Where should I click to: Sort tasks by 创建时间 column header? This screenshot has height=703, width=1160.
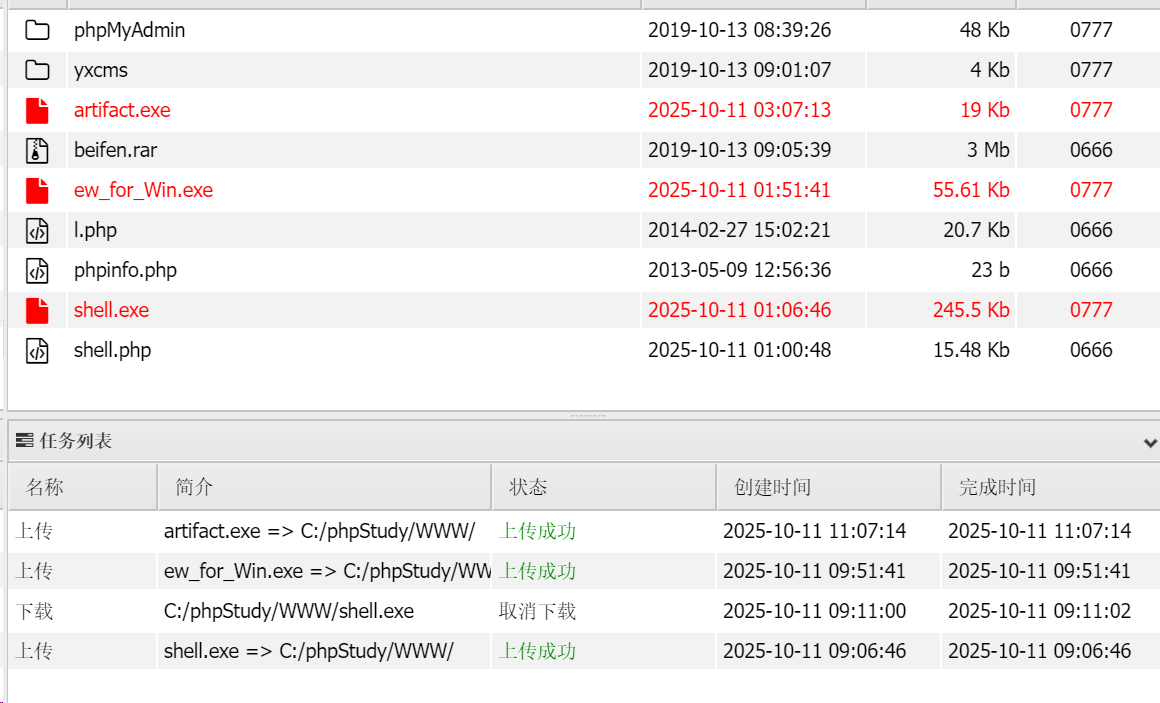click(x=772, y=487)
